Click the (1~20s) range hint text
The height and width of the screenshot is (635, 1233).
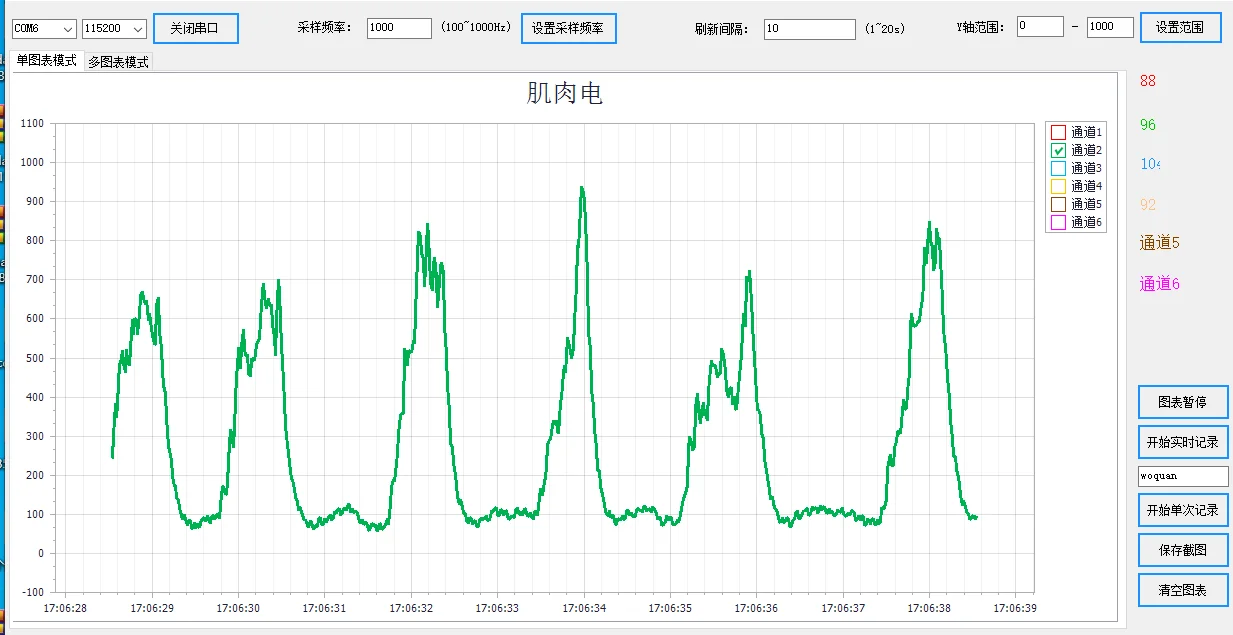pos(885,29)
